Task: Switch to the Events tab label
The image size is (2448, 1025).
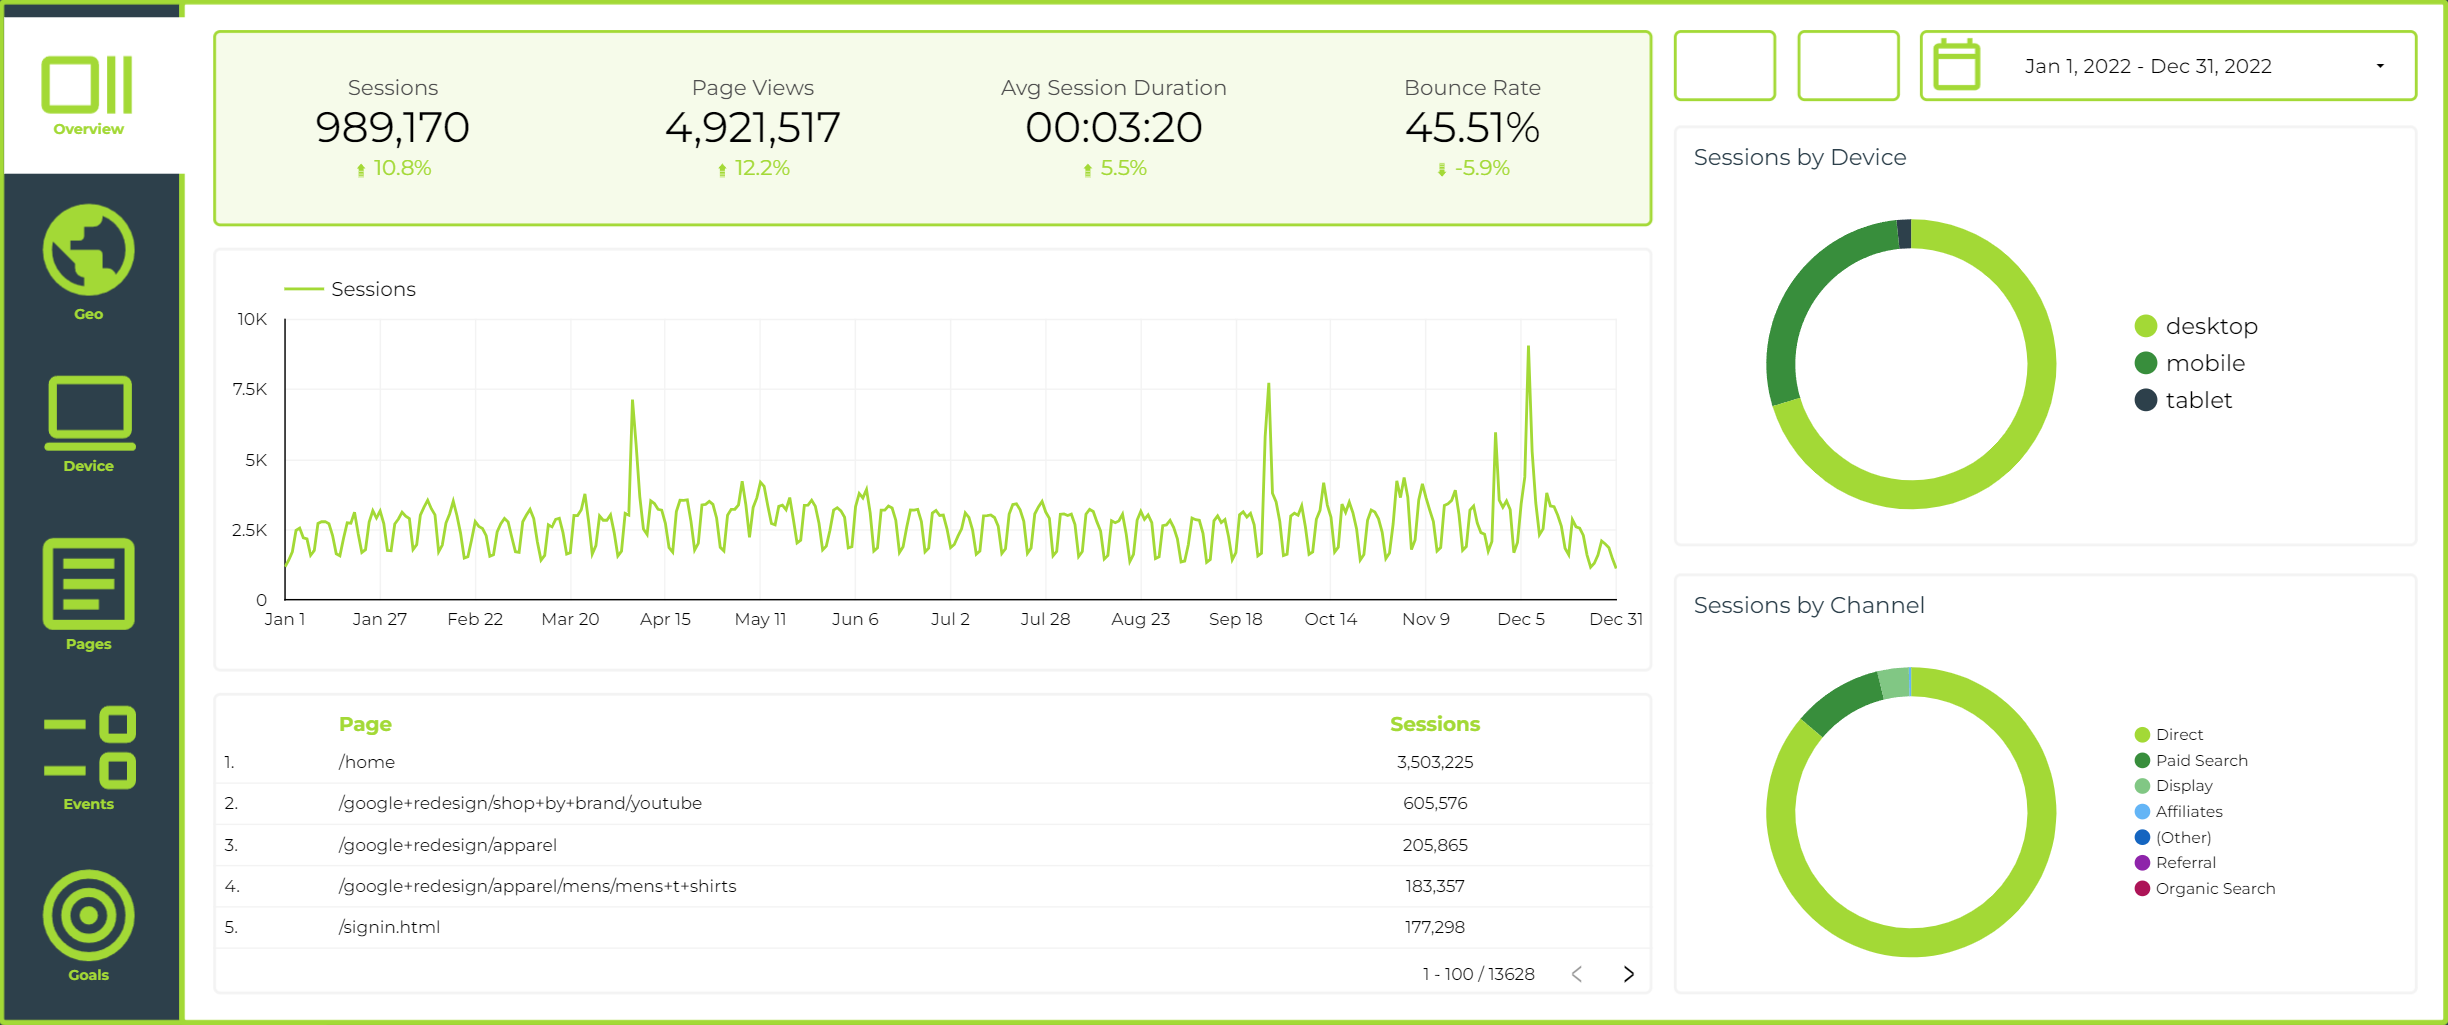Action: point(88,804)
